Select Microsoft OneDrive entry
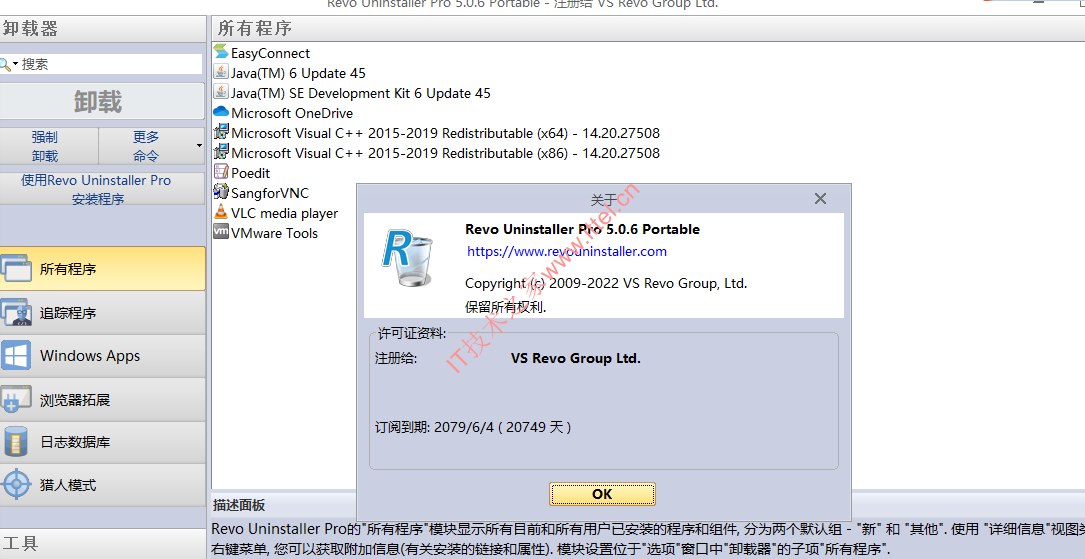 pyautogui.click(x=292, y=113)
